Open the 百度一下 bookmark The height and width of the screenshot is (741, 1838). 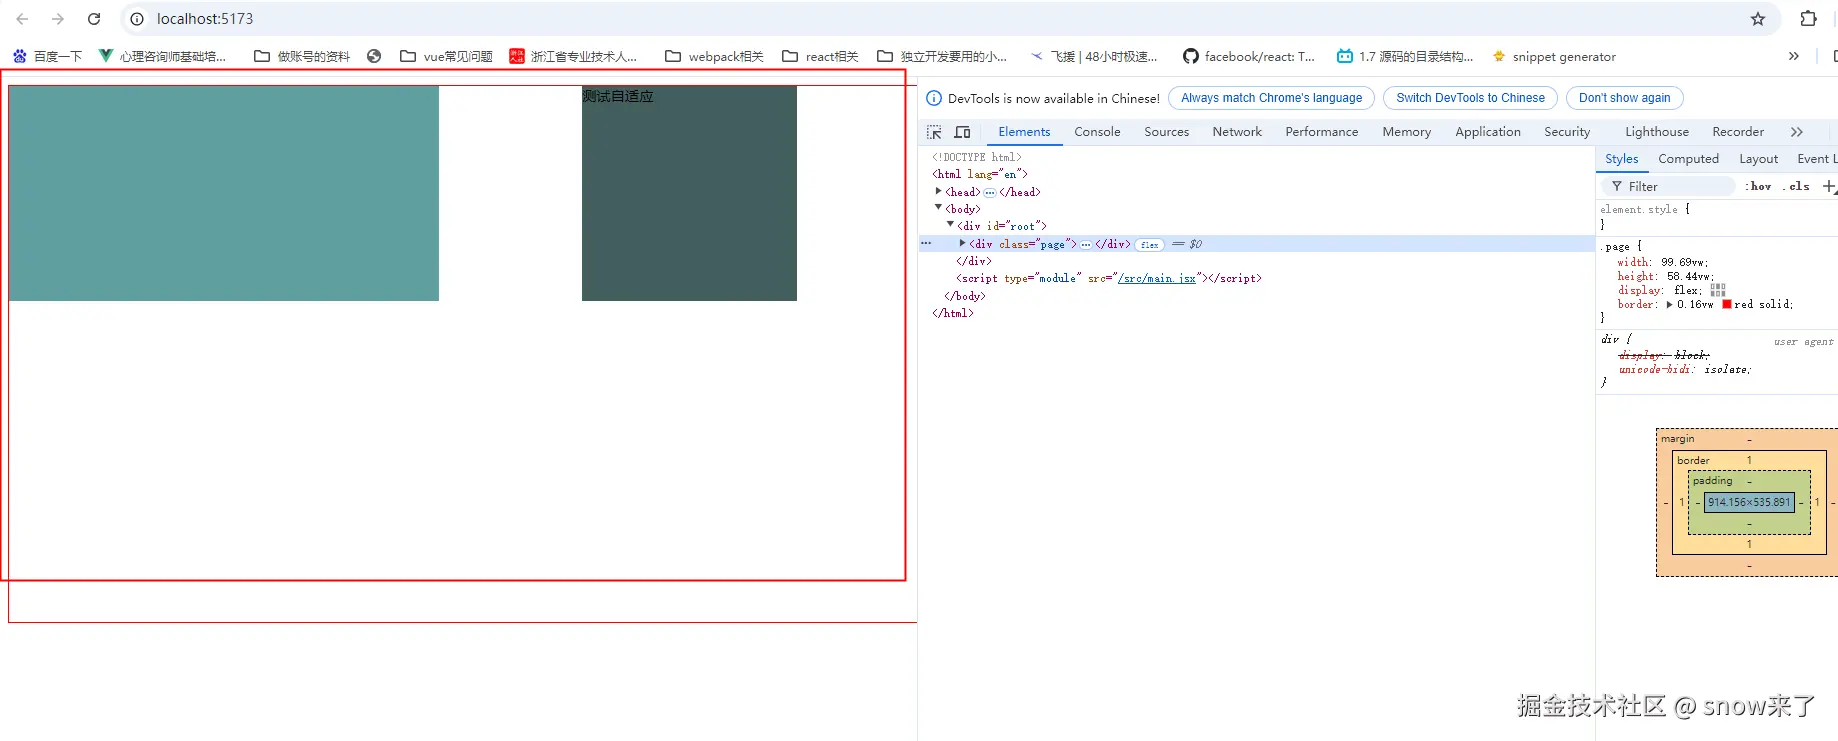click(47, 57)
